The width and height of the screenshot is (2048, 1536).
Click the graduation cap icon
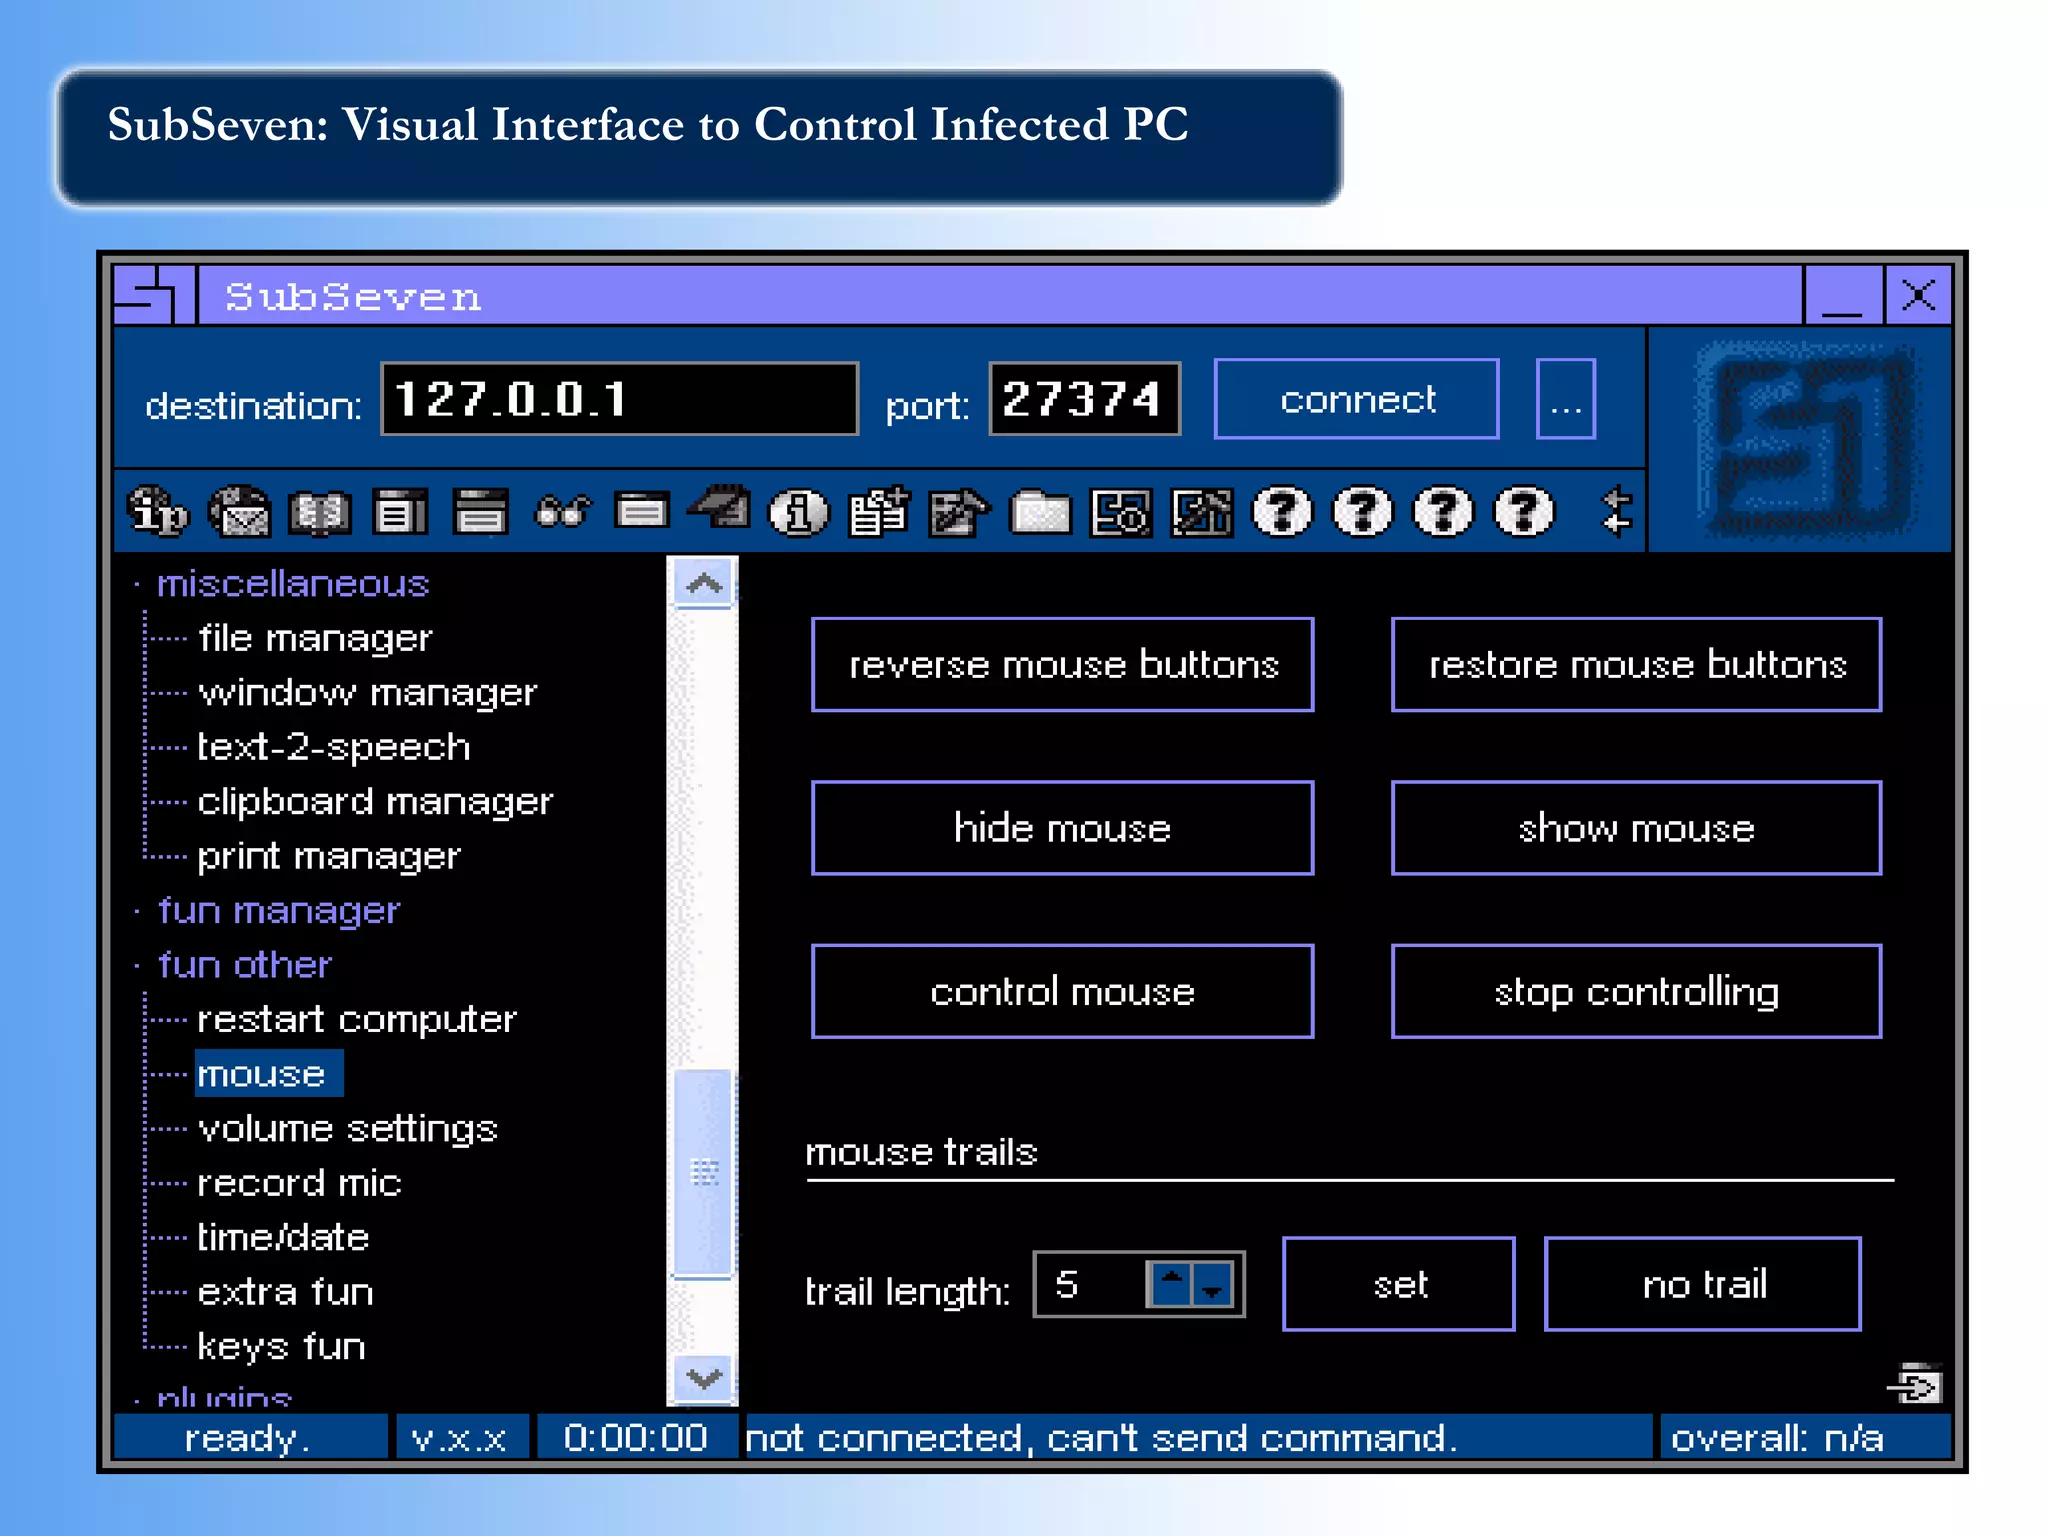coord(720,508)
